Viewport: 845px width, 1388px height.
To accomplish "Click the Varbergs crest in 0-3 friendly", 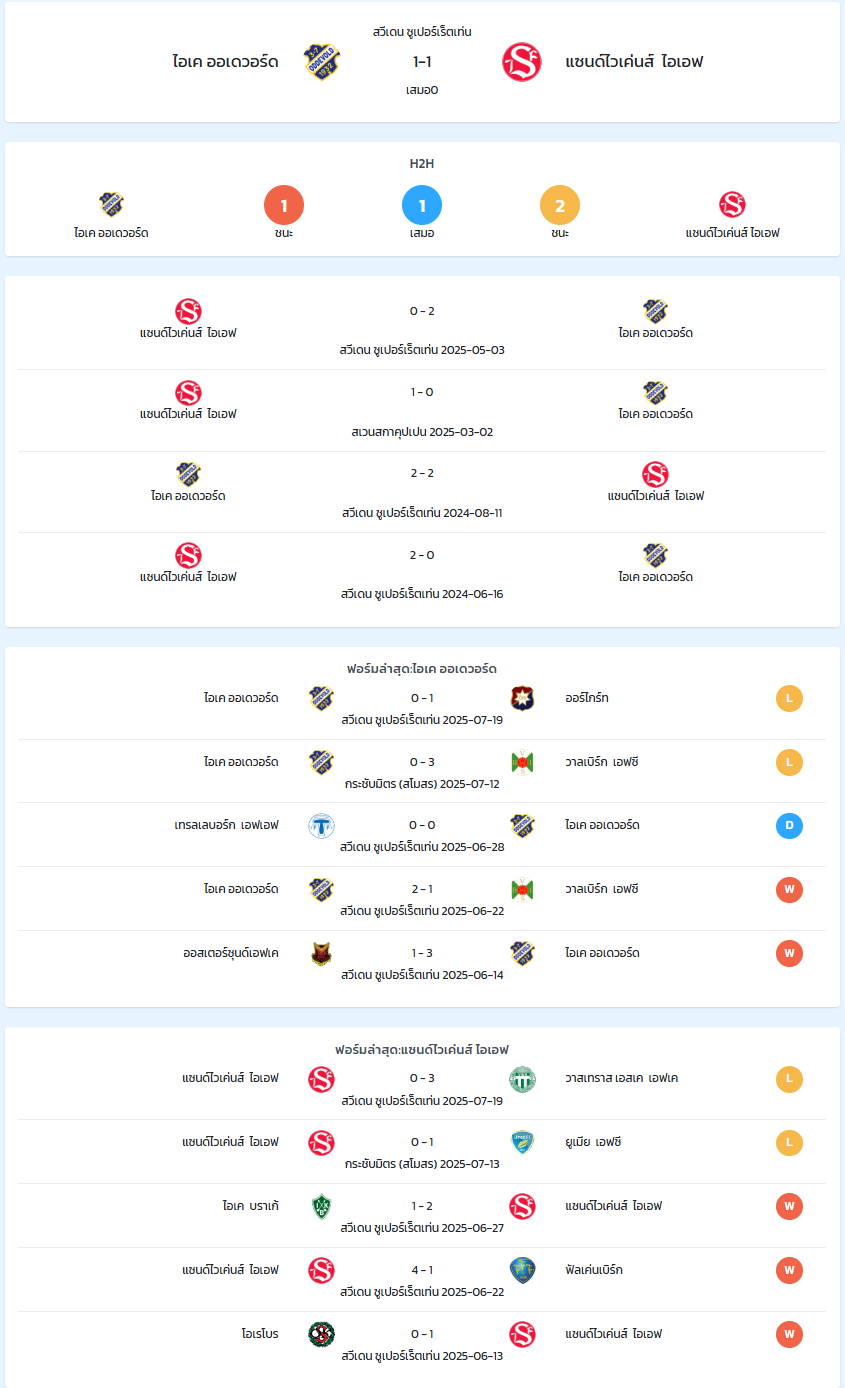I will [x=522, y=762].
